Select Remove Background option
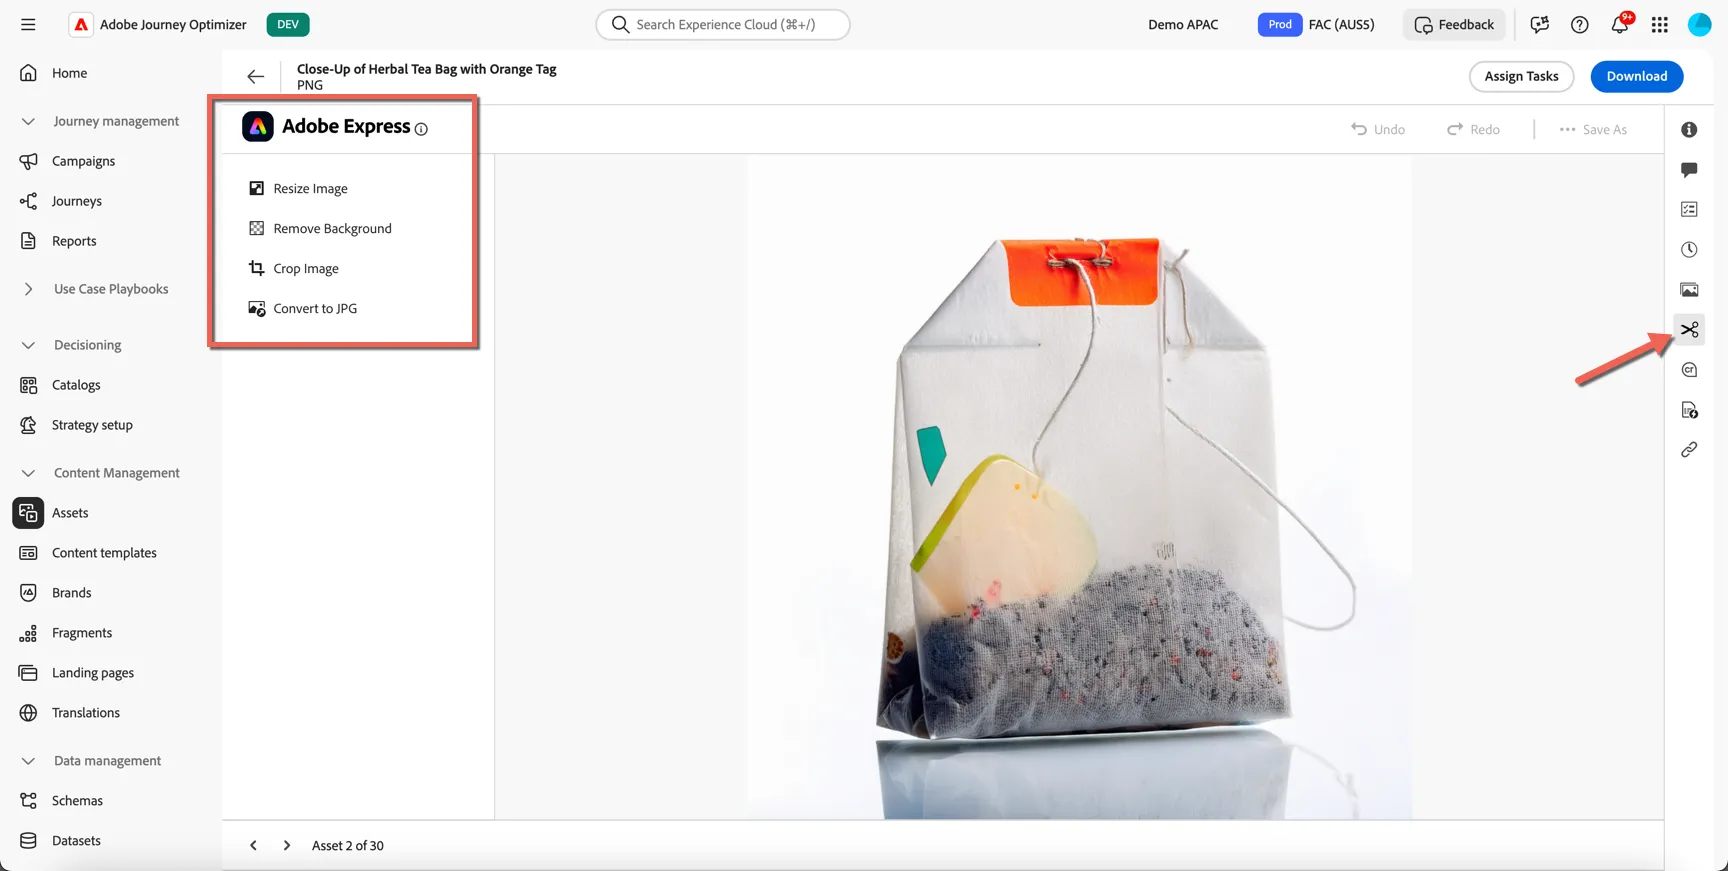Screen dimensions: 1728x871 pyautogui.click(x=320, y=229)
